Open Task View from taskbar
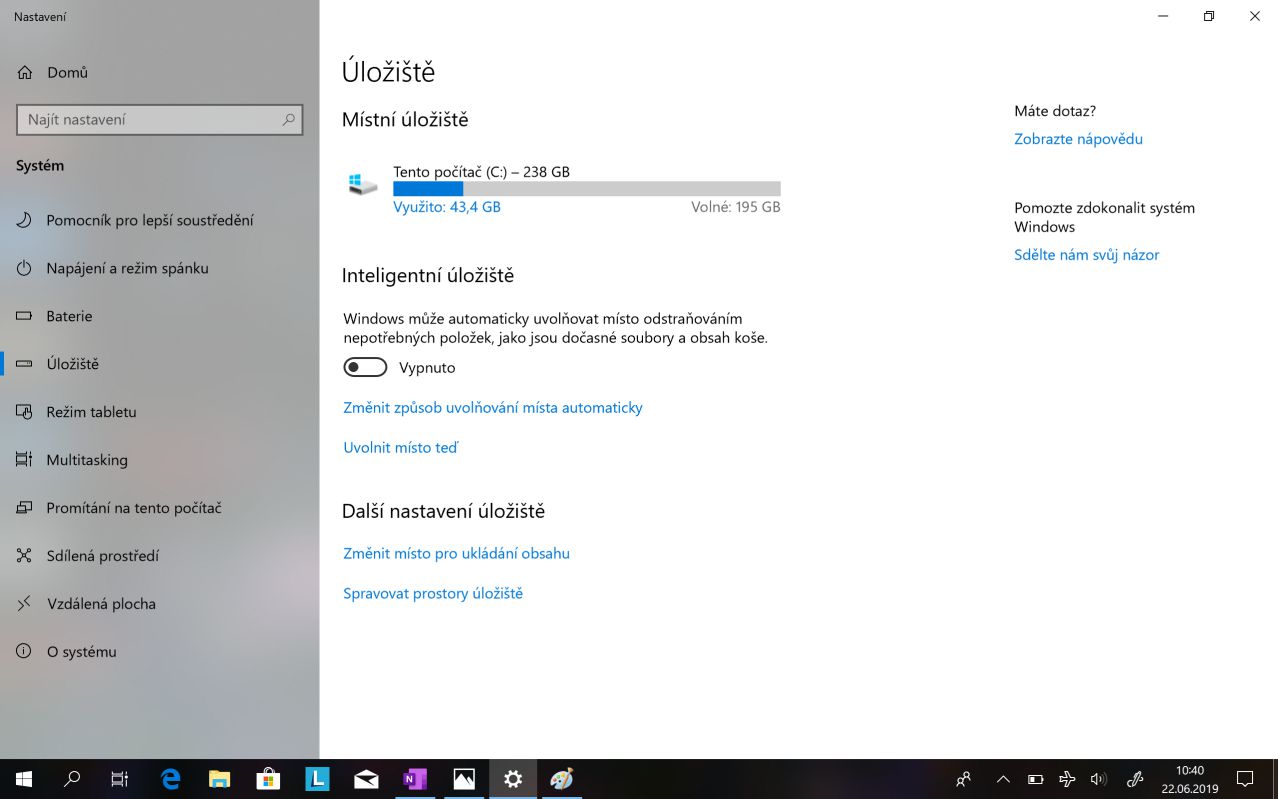 coord(120,779)
